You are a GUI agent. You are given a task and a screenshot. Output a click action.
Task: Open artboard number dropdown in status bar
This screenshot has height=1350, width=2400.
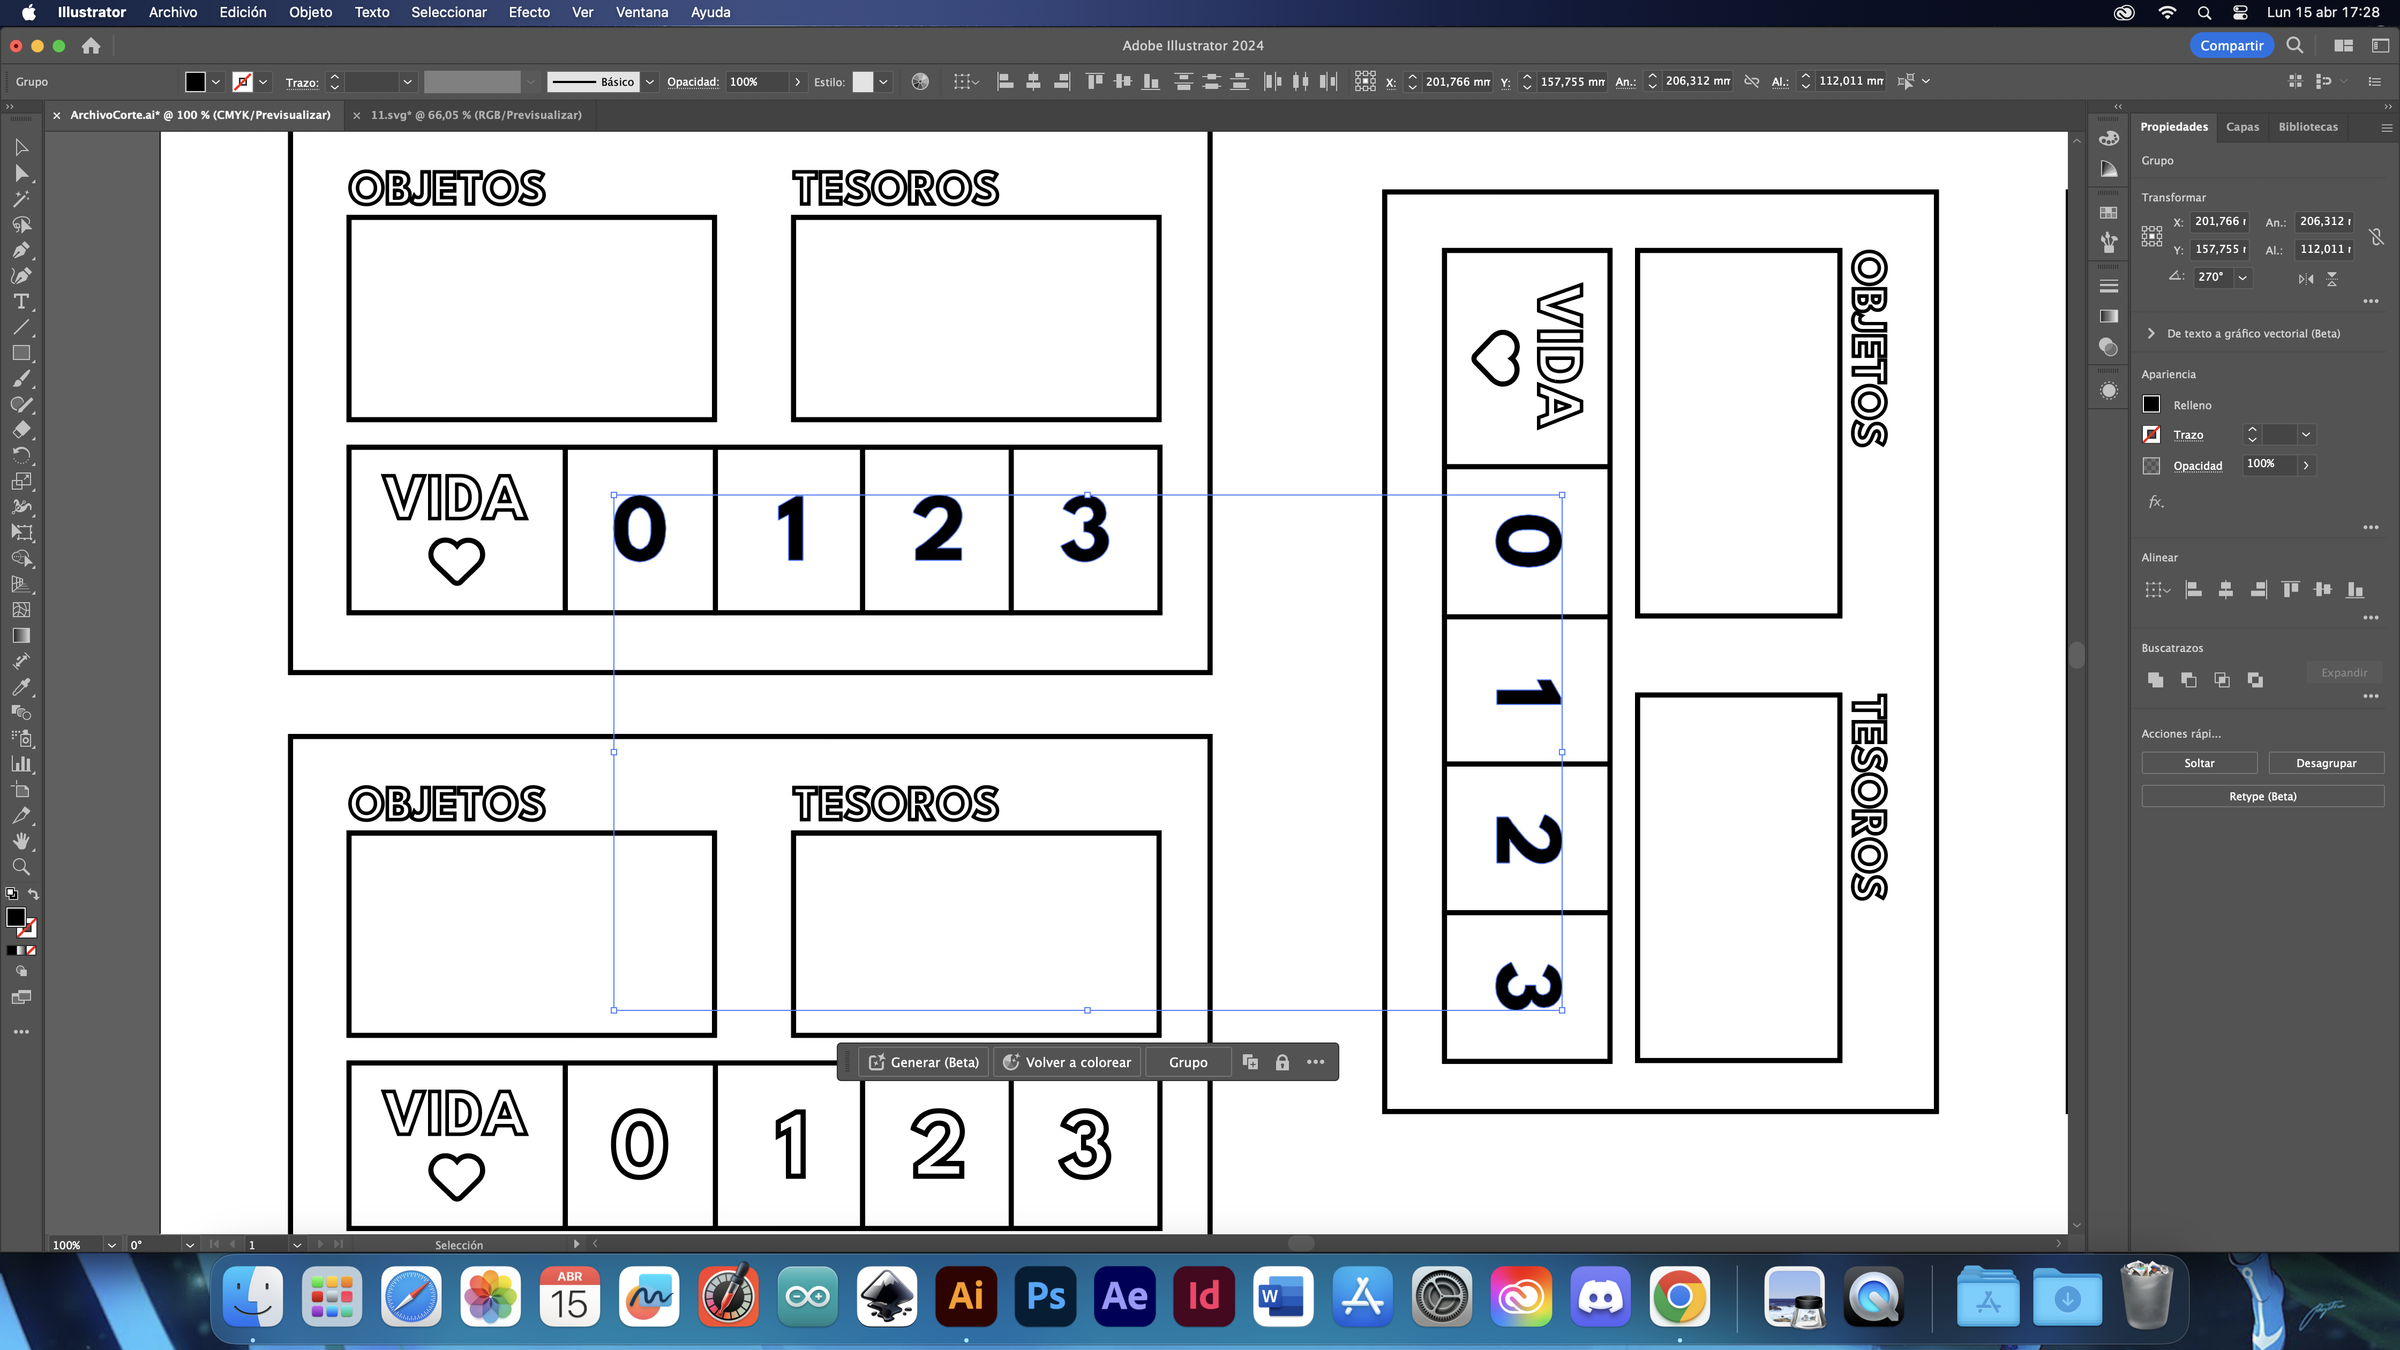tap(297, 1245)
